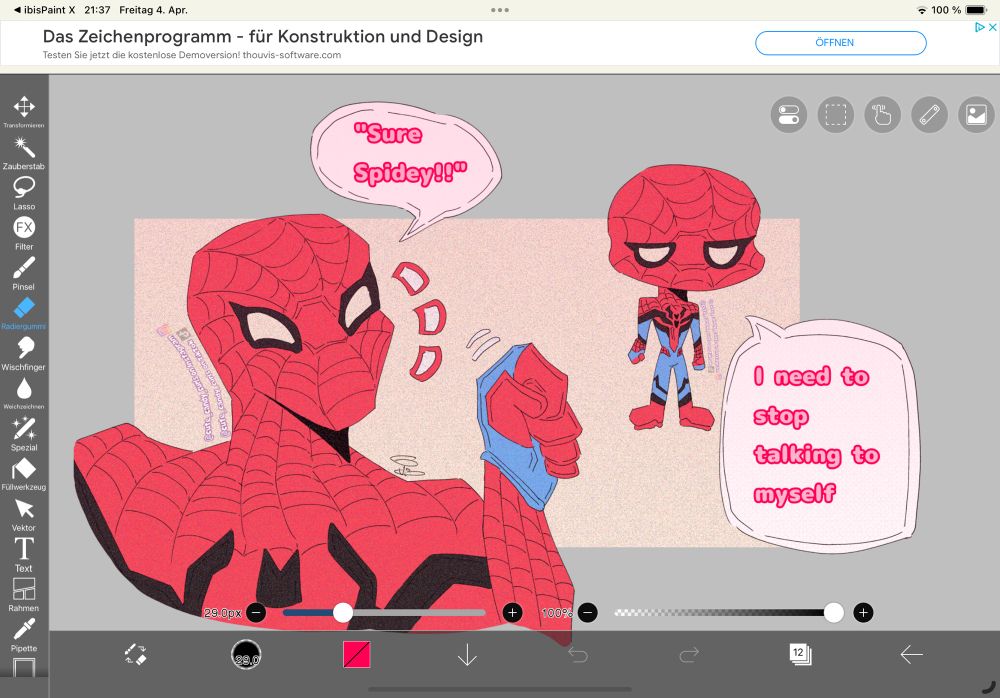Go back using the left arrow
Screen dimensions: 1000x698
pyautogui.click(x=911, y=654)
